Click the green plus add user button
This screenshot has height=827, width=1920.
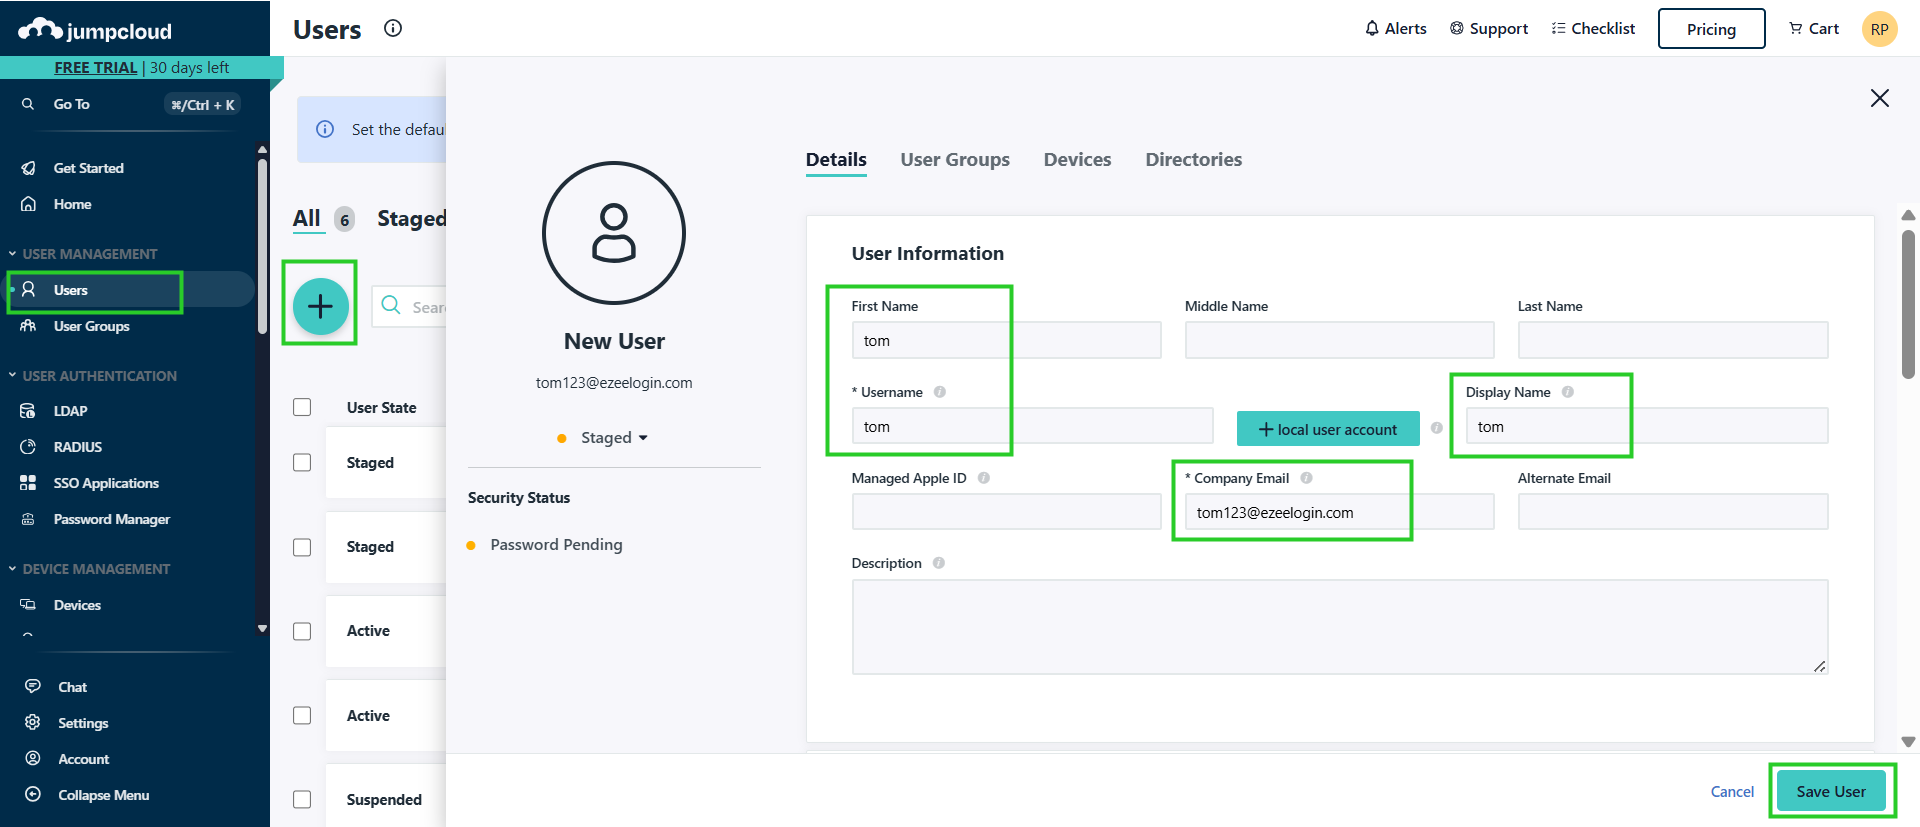320,306
